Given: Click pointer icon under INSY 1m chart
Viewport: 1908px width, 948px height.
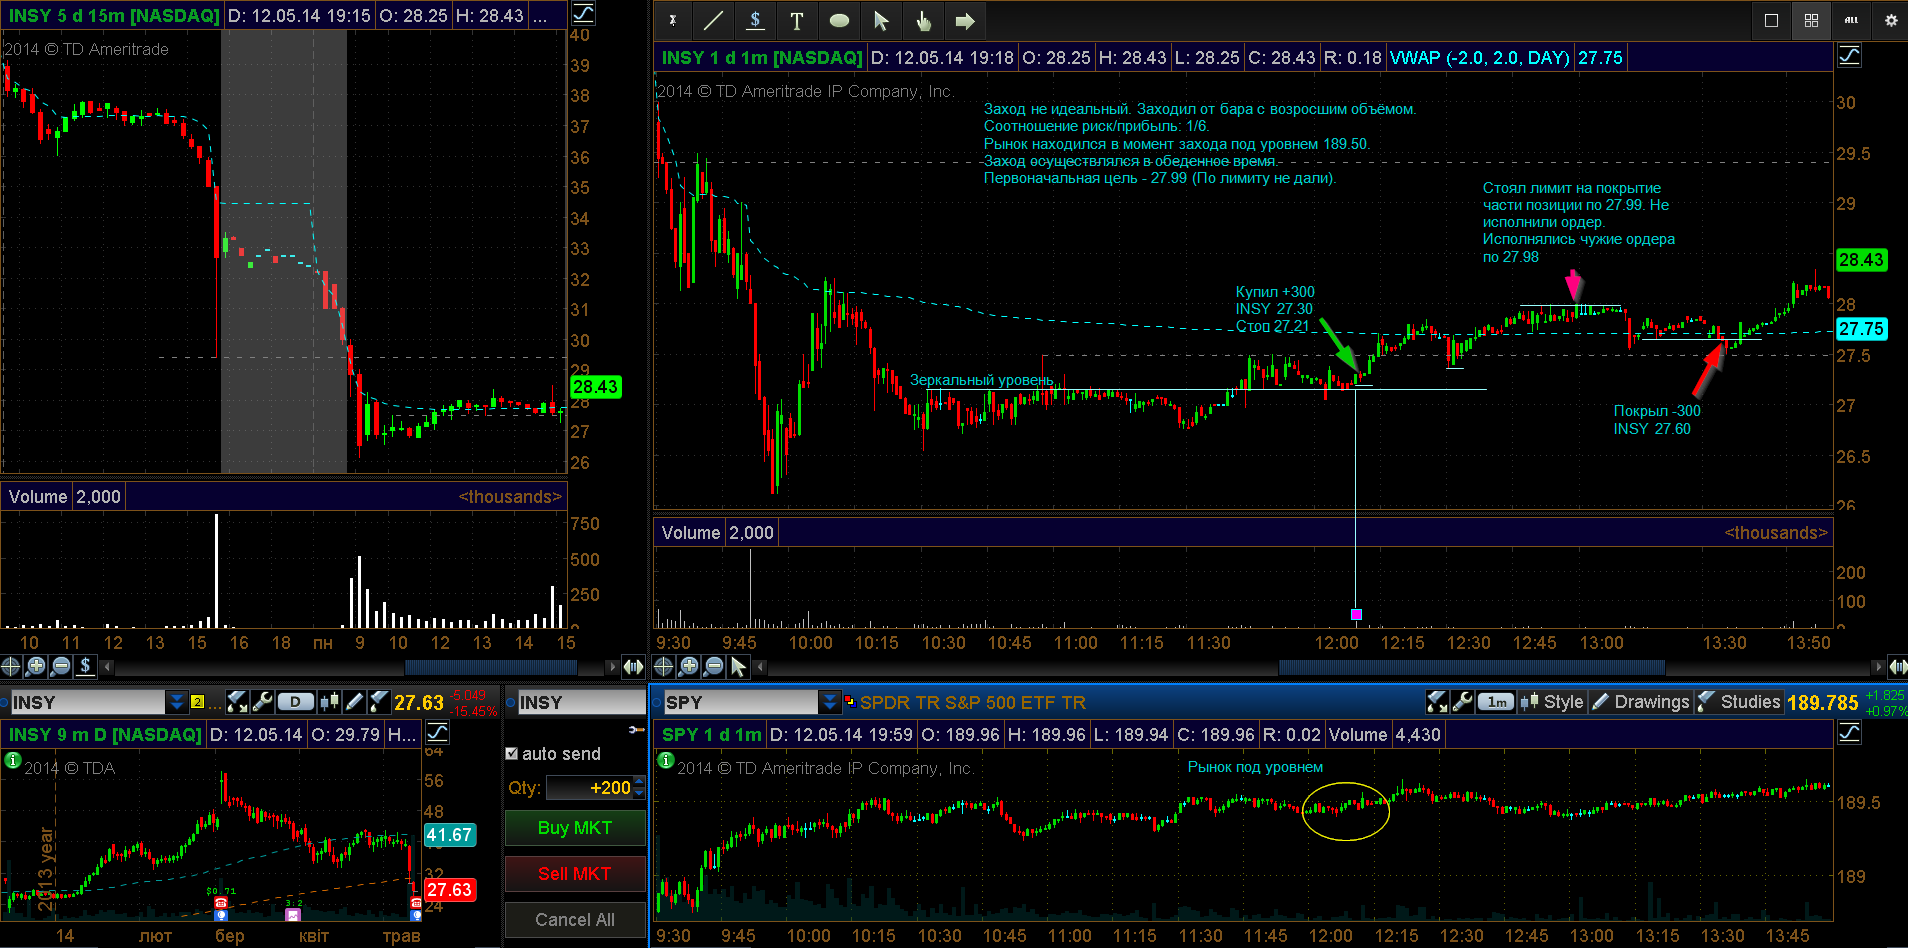Looking at the screenshot, I should click(739, 666).
